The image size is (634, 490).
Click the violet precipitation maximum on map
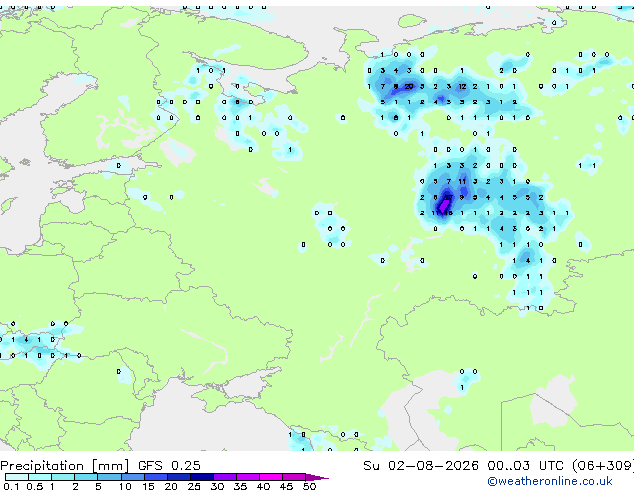(444, 206)
